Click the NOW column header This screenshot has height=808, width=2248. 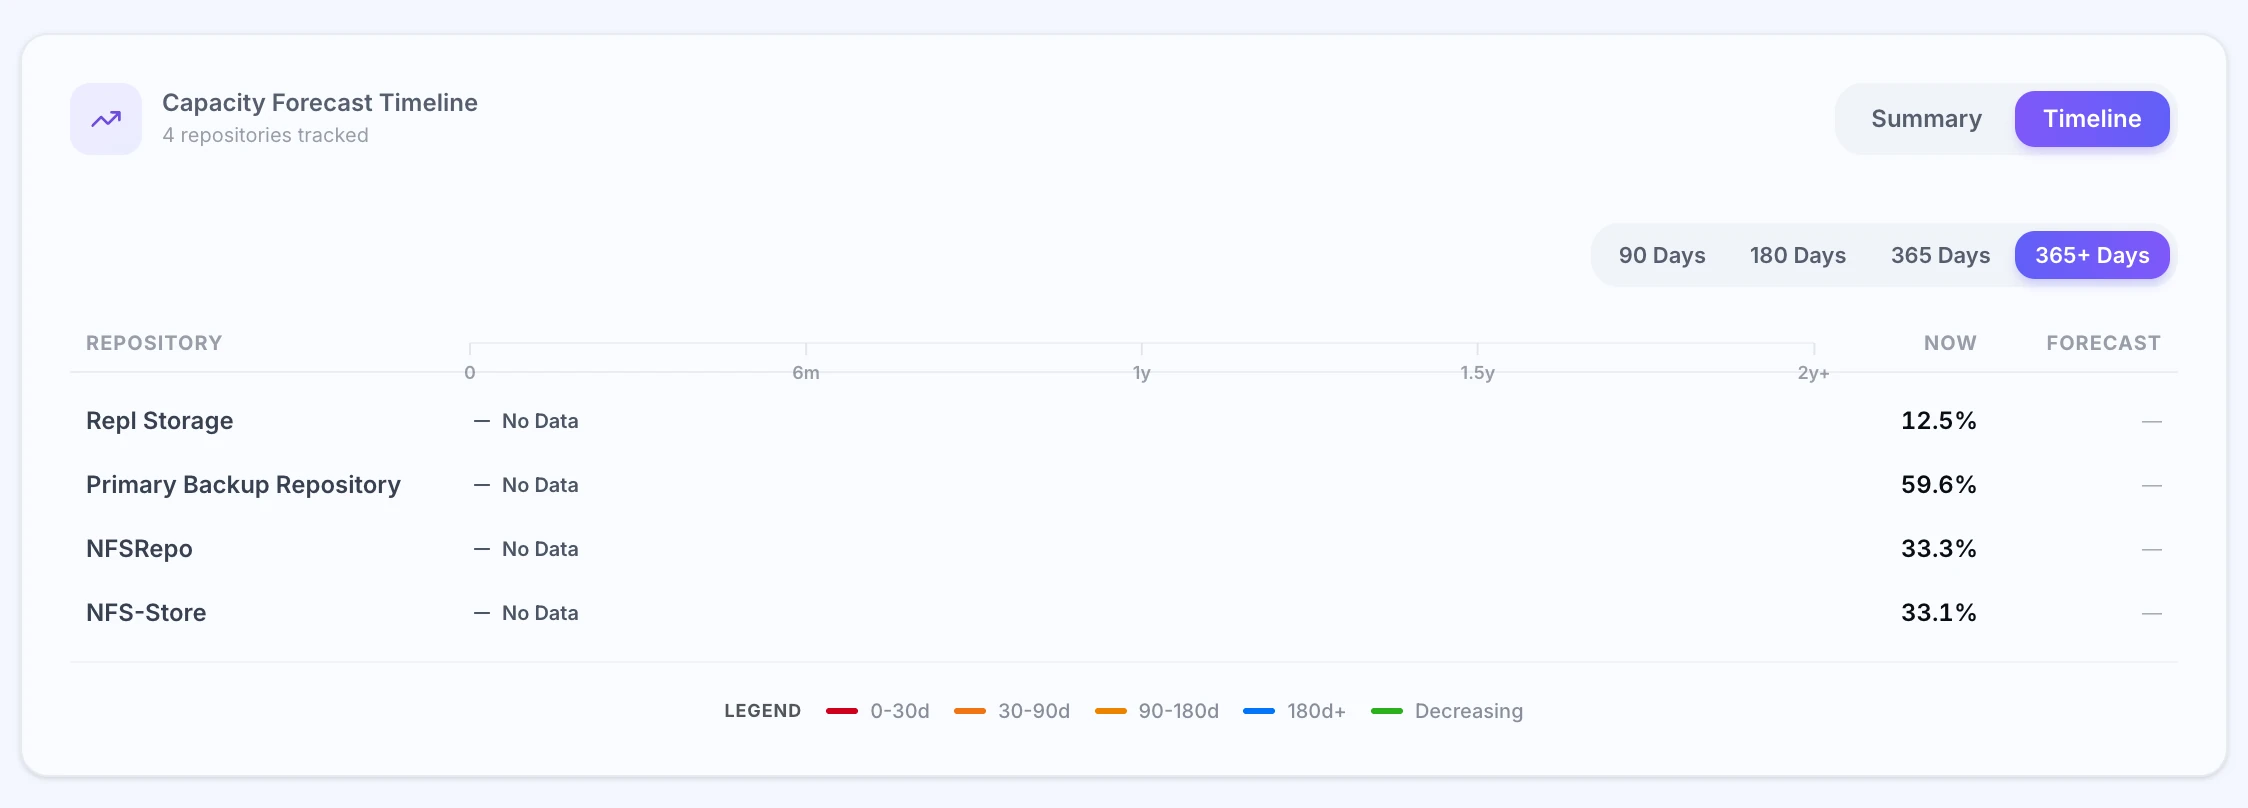click(x=1950, y=343)
